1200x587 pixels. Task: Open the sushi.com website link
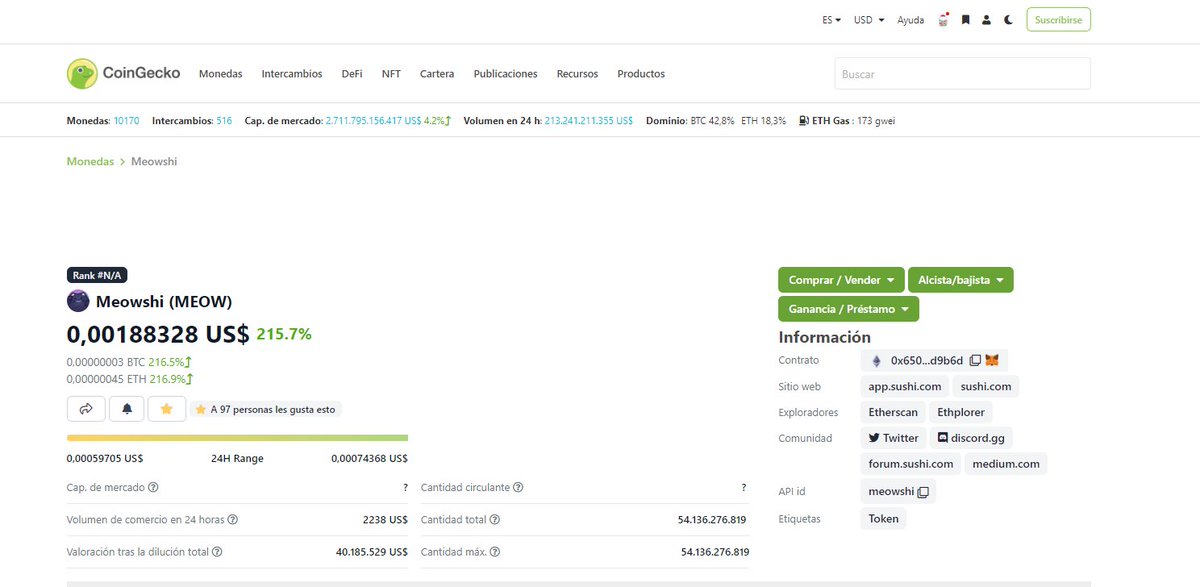coord(986,386)
